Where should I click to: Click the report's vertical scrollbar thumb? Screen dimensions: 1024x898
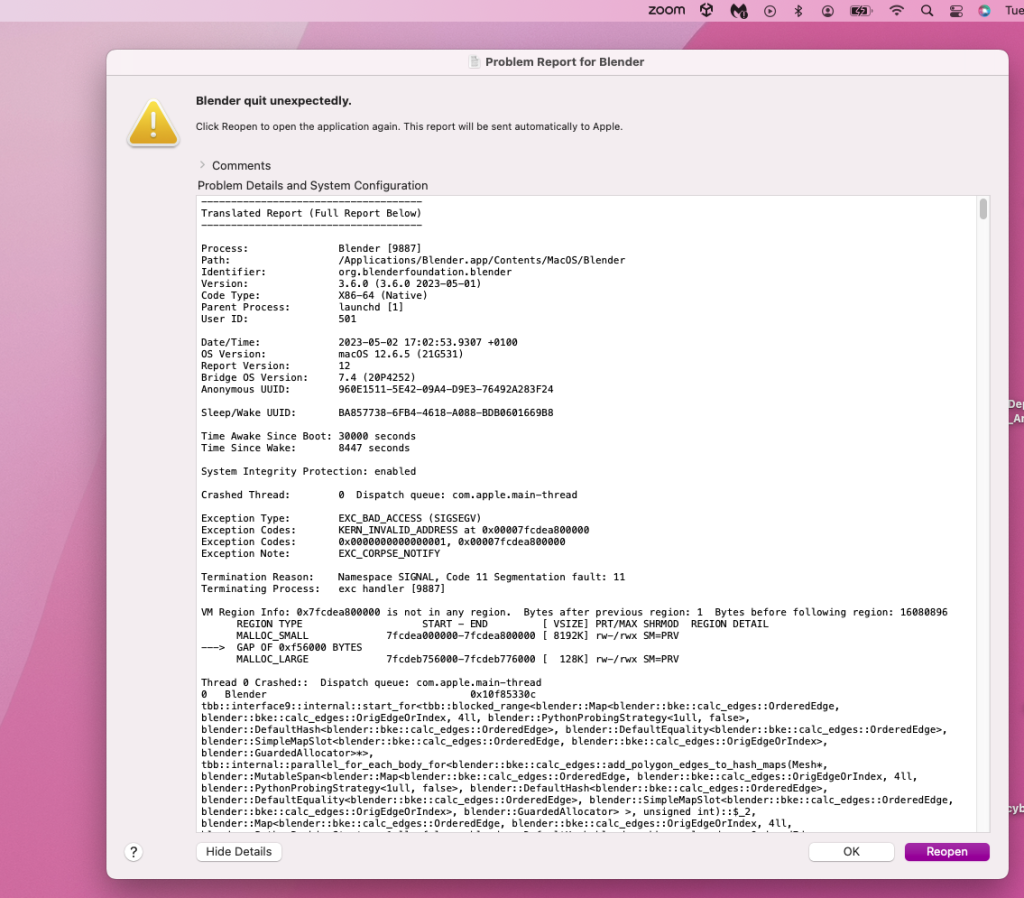coord(984,209)
